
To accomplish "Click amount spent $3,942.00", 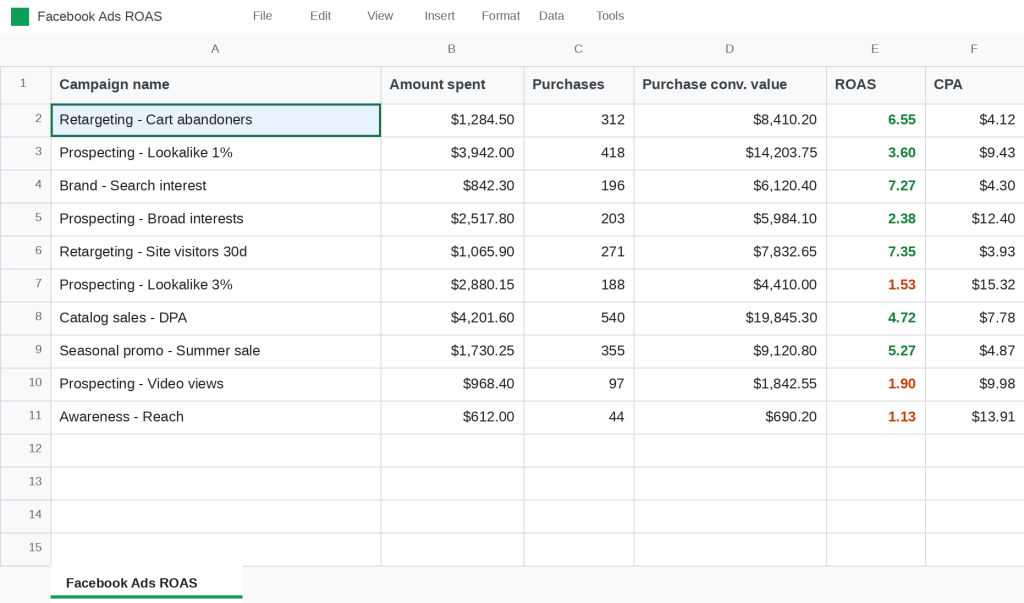I will (x=452, y=154).
